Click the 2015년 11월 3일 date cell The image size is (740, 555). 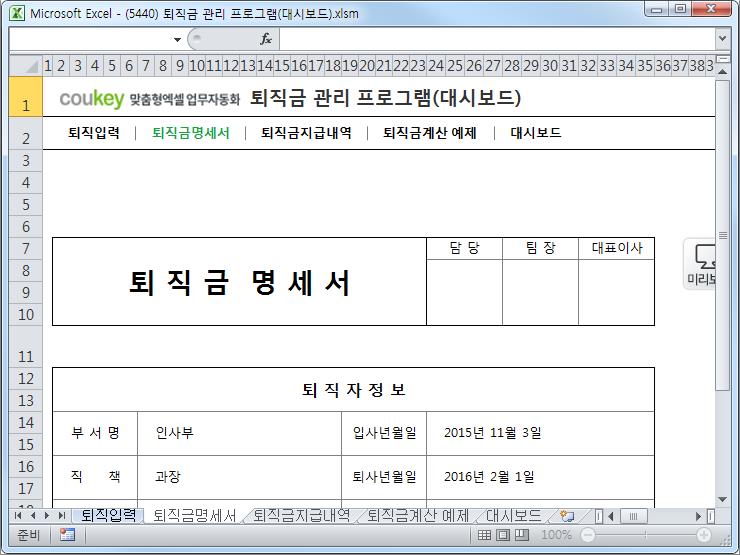coord(540,433)
